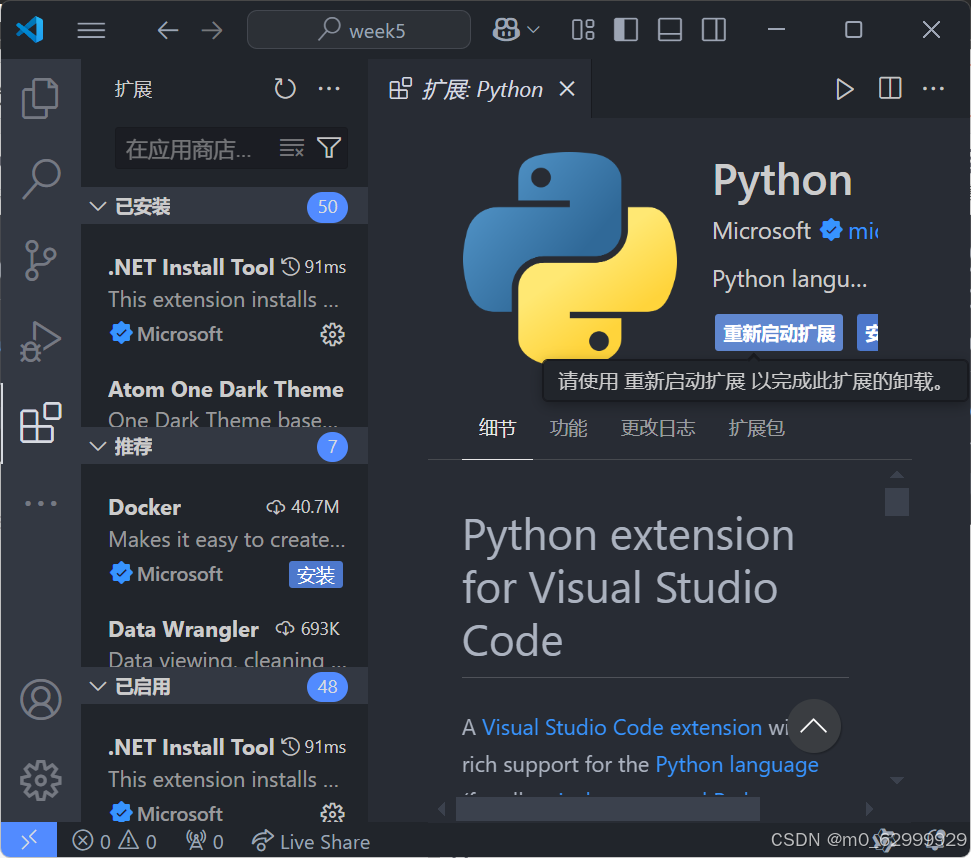
Task: Click the 重新启动扩展 button
Action: [778, 333]
